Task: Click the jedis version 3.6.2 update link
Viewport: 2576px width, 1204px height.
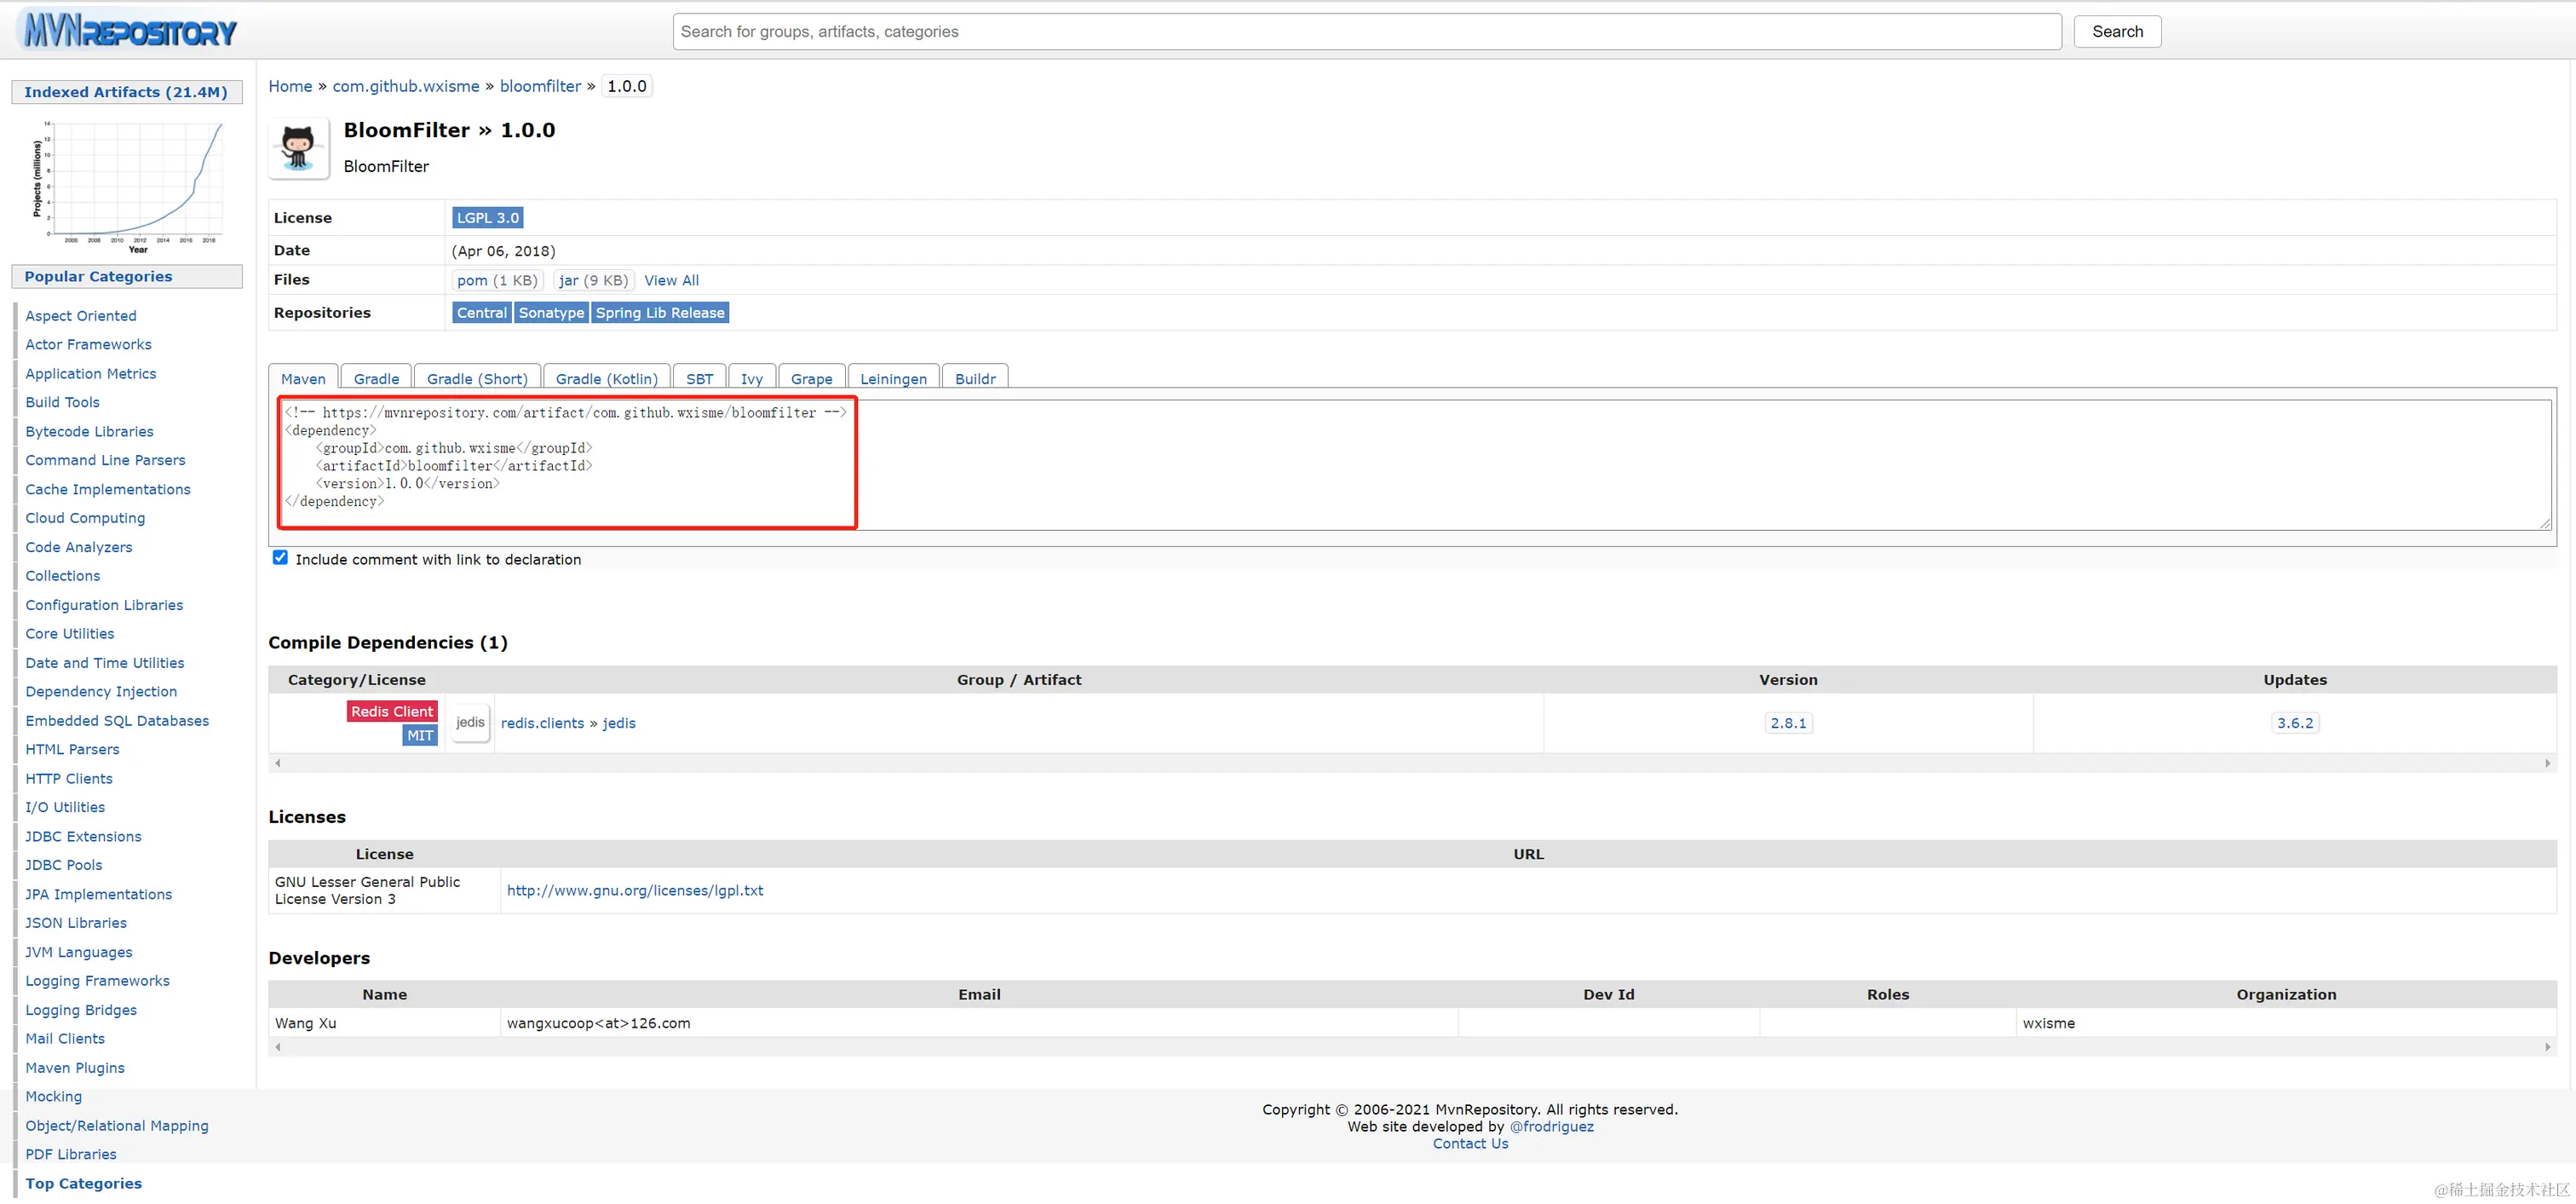Action: (x=2294, y=723)
